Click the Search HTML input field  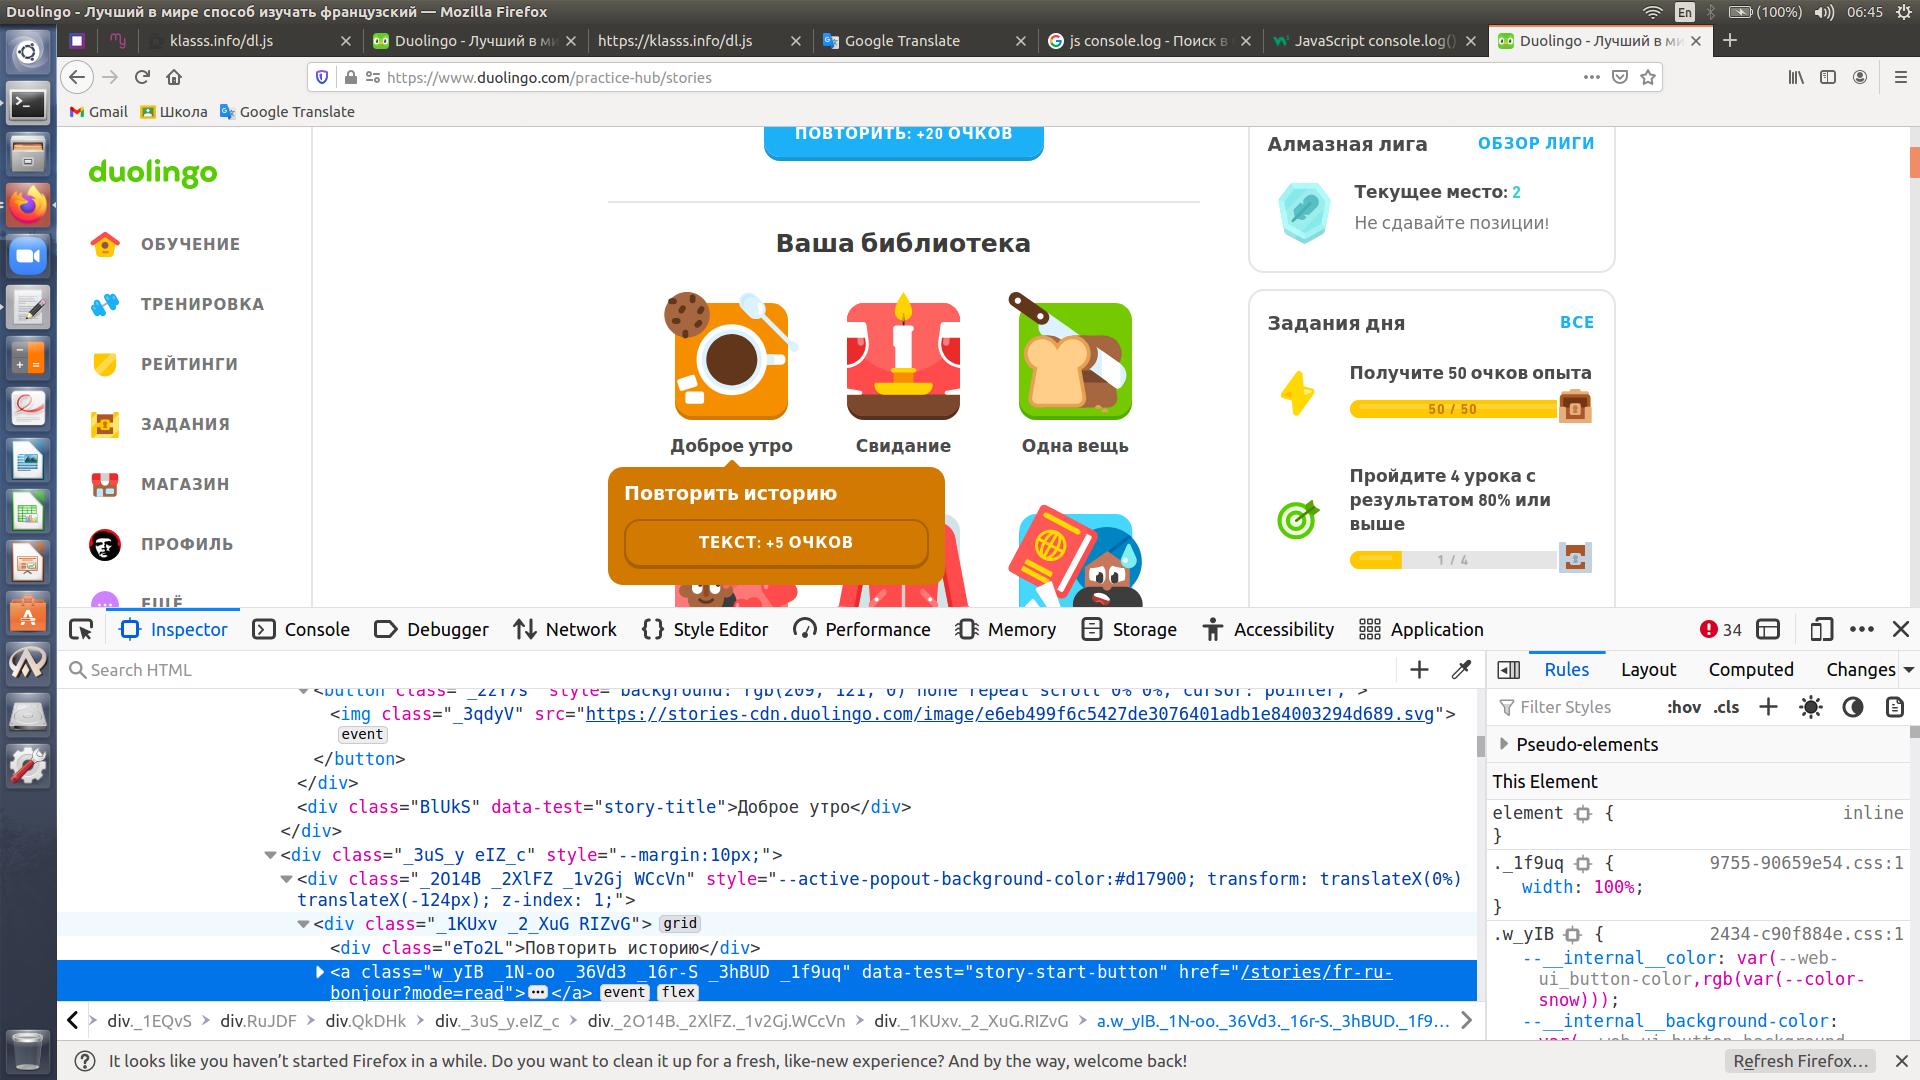click(700, 670)
